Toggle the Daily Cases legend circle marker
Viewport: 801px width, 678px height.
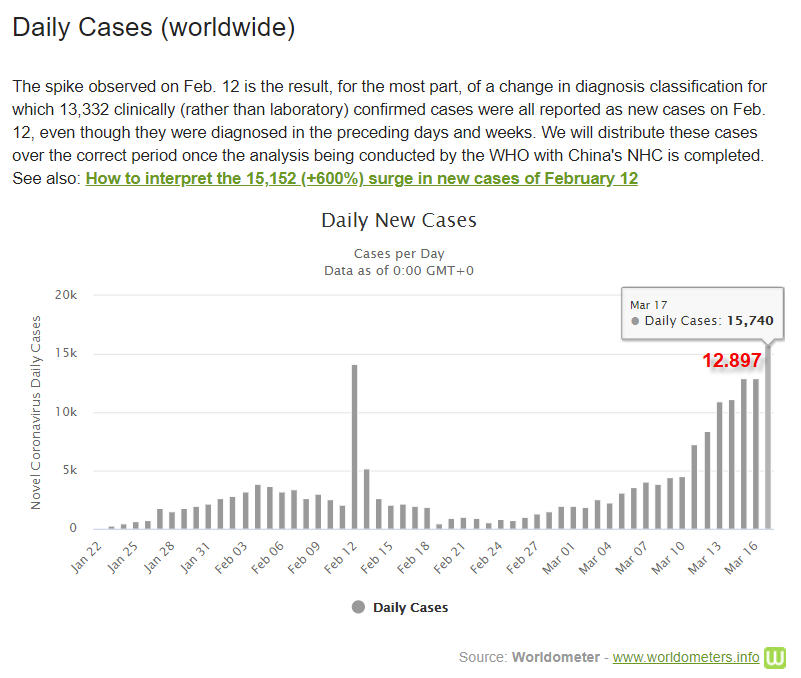click(x=359, y=607)
